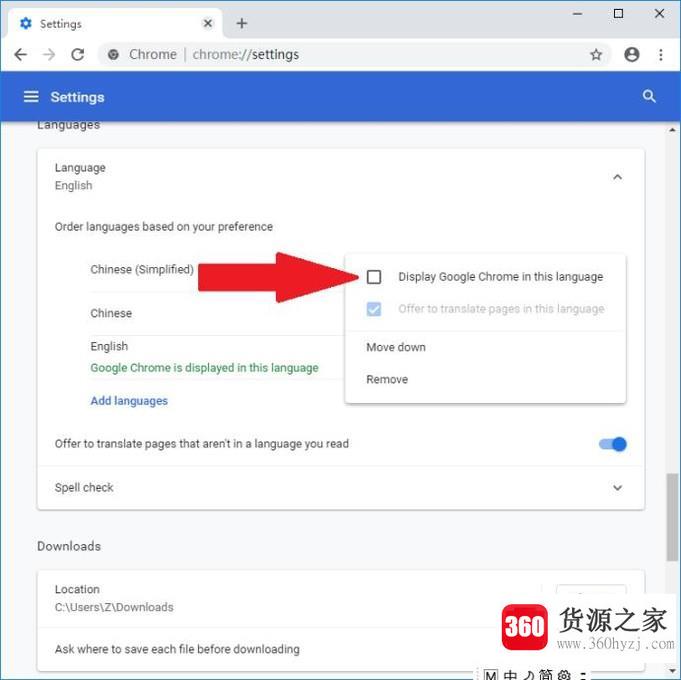Click the browser forward arrow

point(49,55)
